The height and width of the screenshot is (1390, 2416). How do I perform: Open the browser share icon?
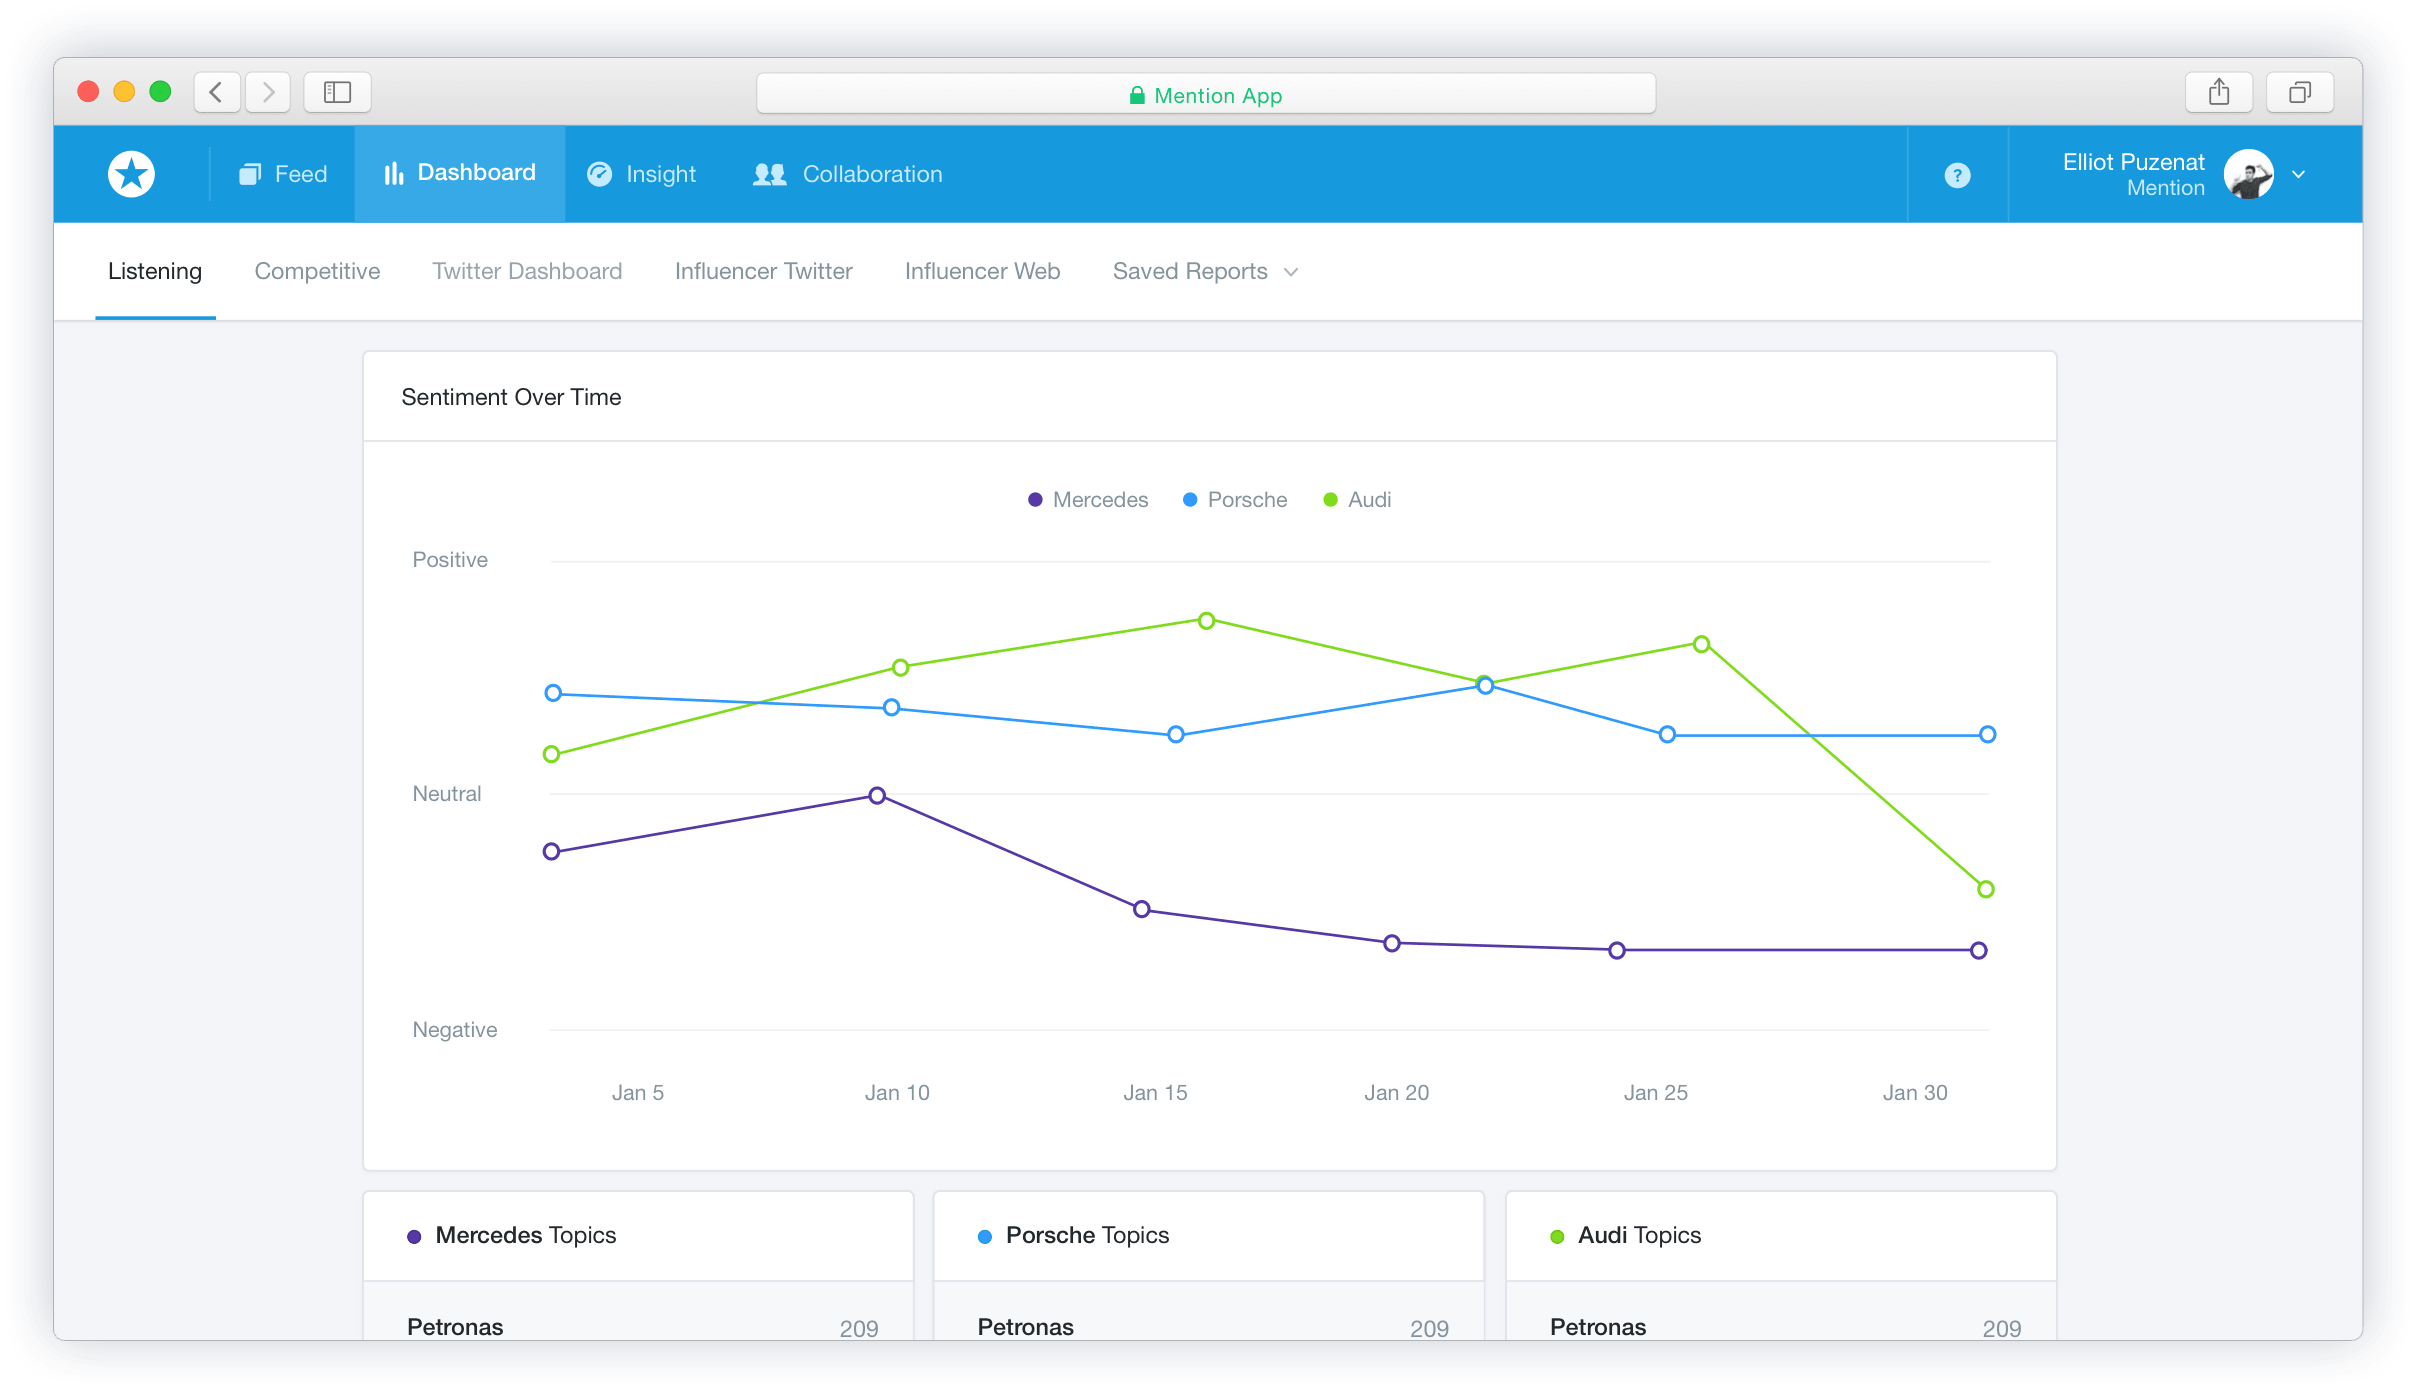pos(2219,91)
